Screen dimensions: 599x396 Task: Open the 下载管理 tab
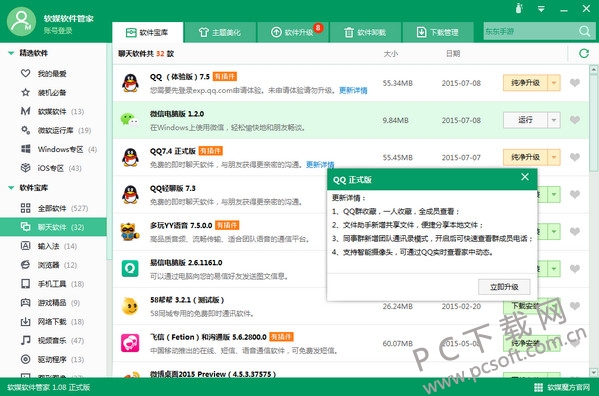point(438,32)
